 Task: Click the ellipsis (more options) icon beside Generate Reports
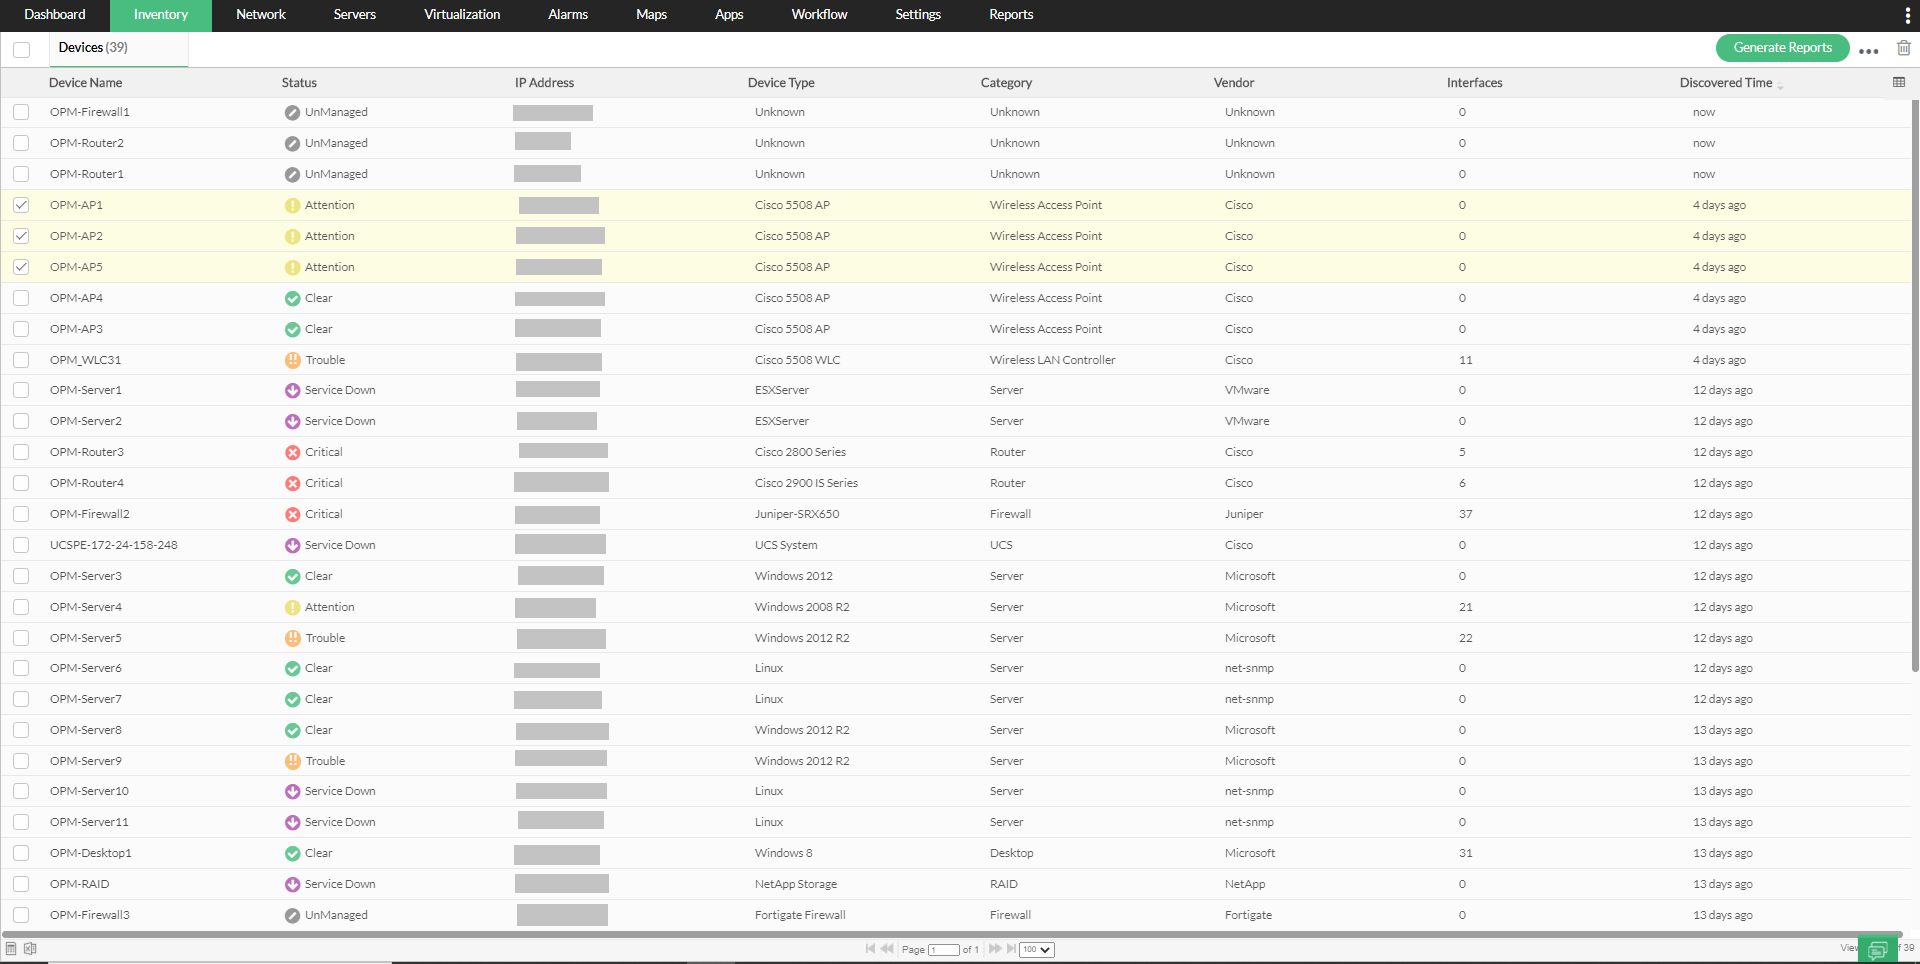(x=1868, y=50)
